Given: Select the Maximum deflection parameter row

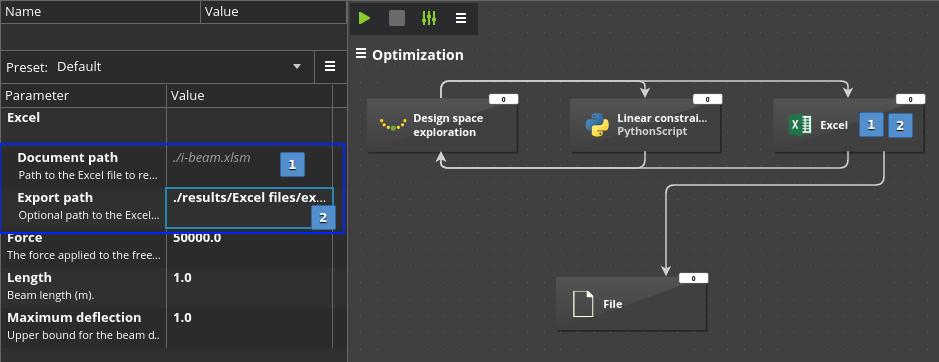Looking at the screenshot, I should (173, 327).
